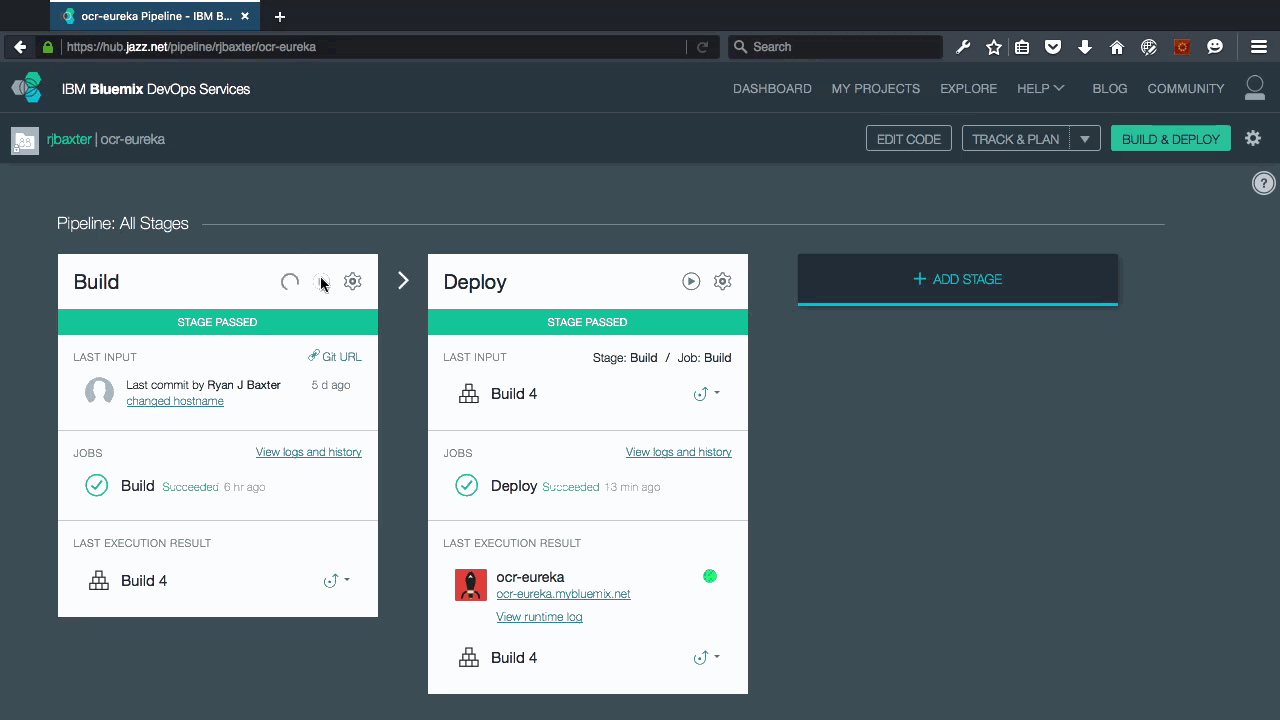
Task: Click the Firefox downloads icon
Action: click(1085, 46)
